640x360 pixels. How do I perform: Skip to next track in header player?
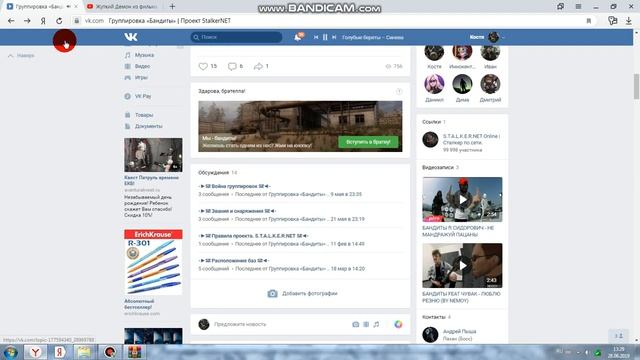point(334,37)
